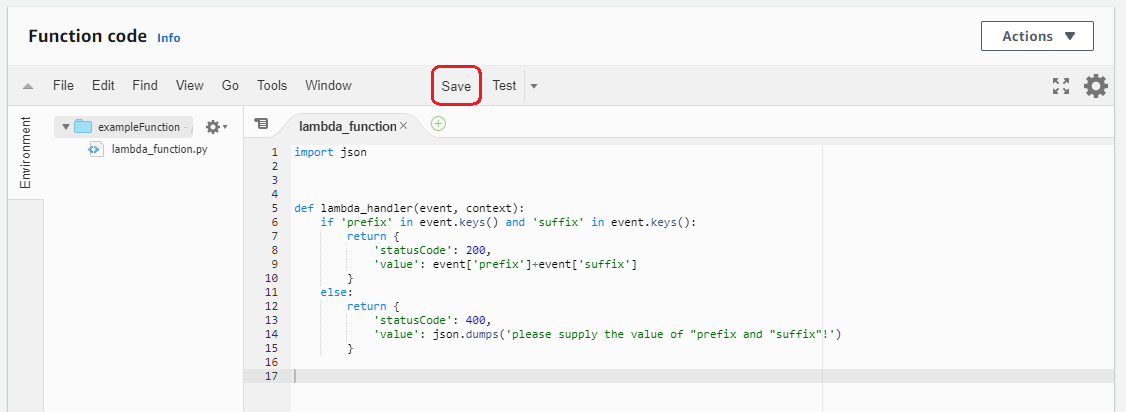Screen dimensions: 1126x412
Task: Open the tab list icon
Action: click(261, 123)
